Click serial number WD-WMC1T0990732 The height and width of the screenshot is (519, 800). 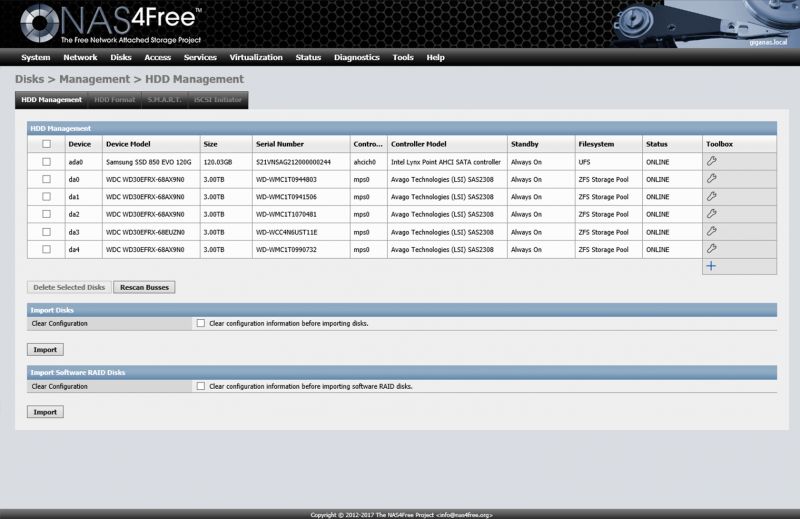click(286, 249)
